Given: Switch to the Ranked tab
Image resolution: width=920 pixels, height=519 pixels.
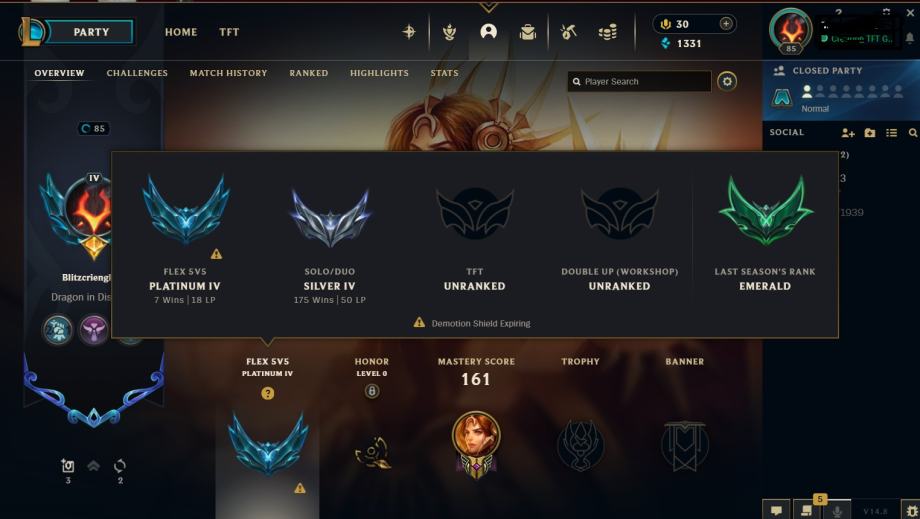Looking at the screenshot, I should point(309,73).
